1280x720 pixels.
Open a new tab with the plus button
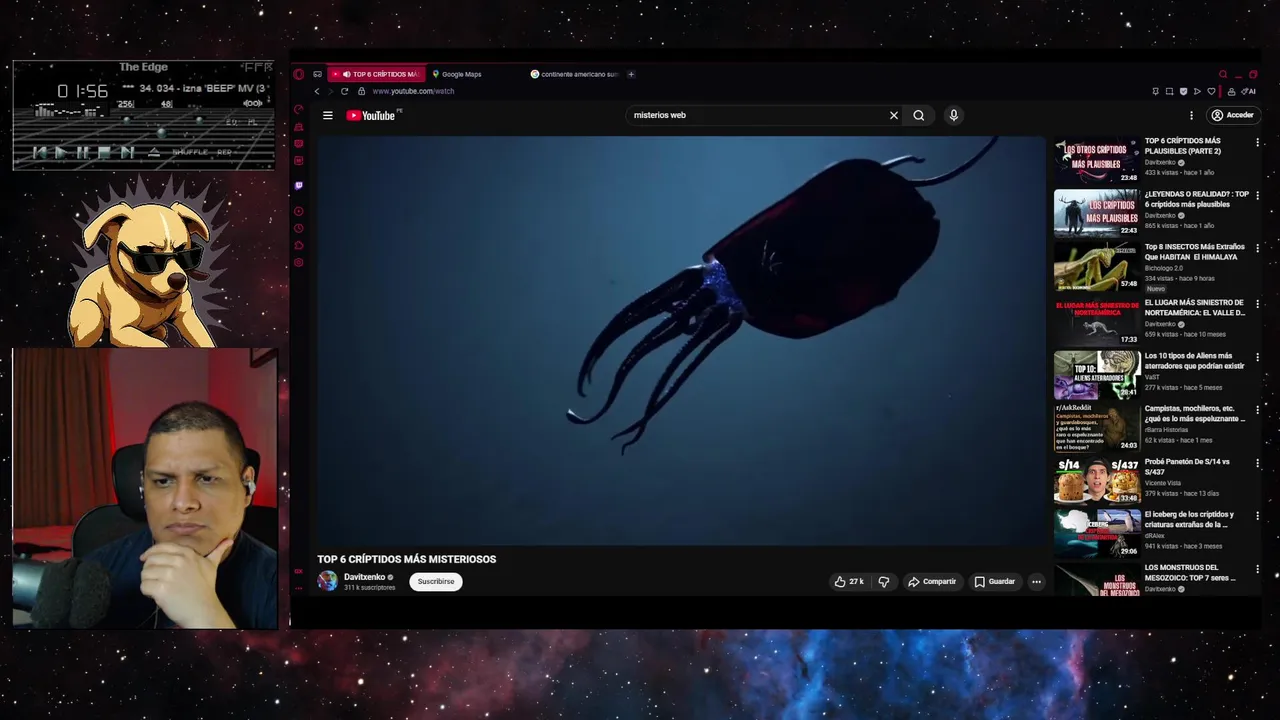coord(631,74)
